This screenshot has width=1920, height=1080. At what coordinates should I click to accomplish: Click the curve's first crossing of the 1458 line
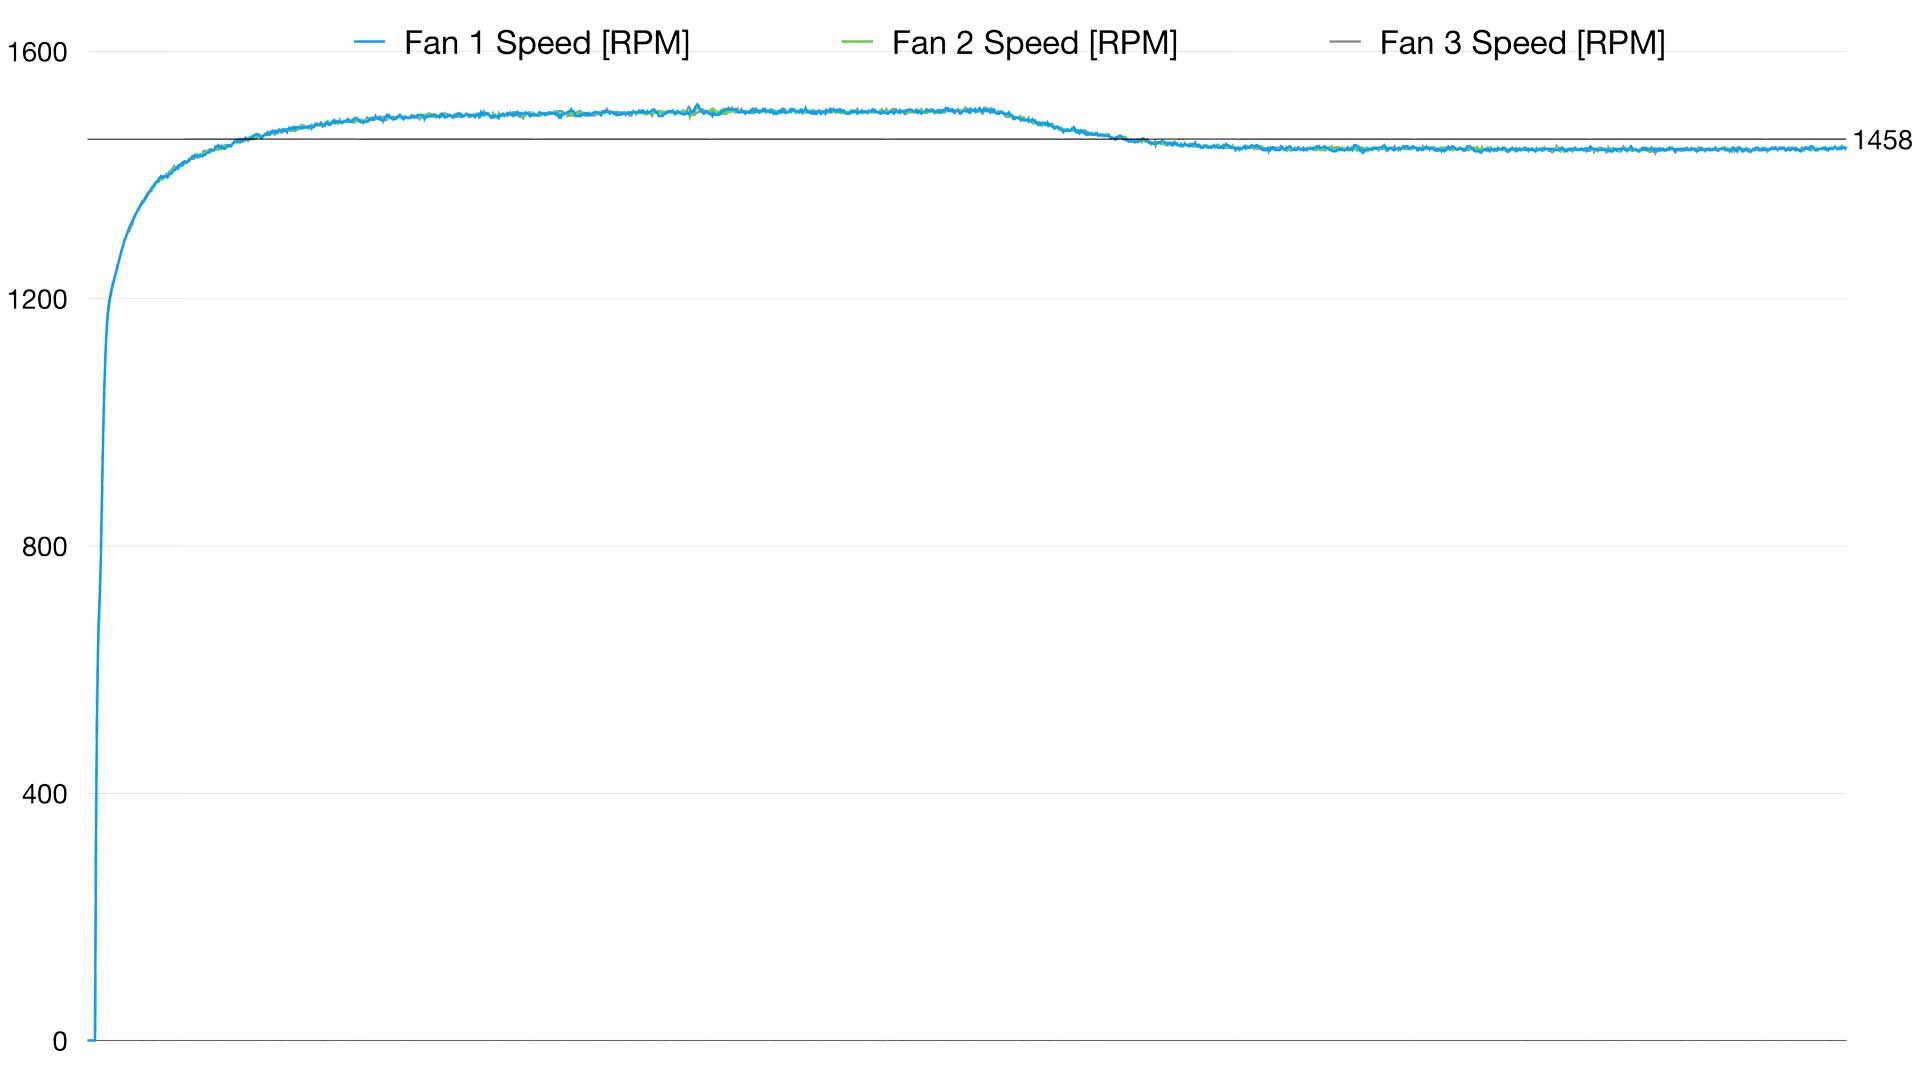point(246,139)
